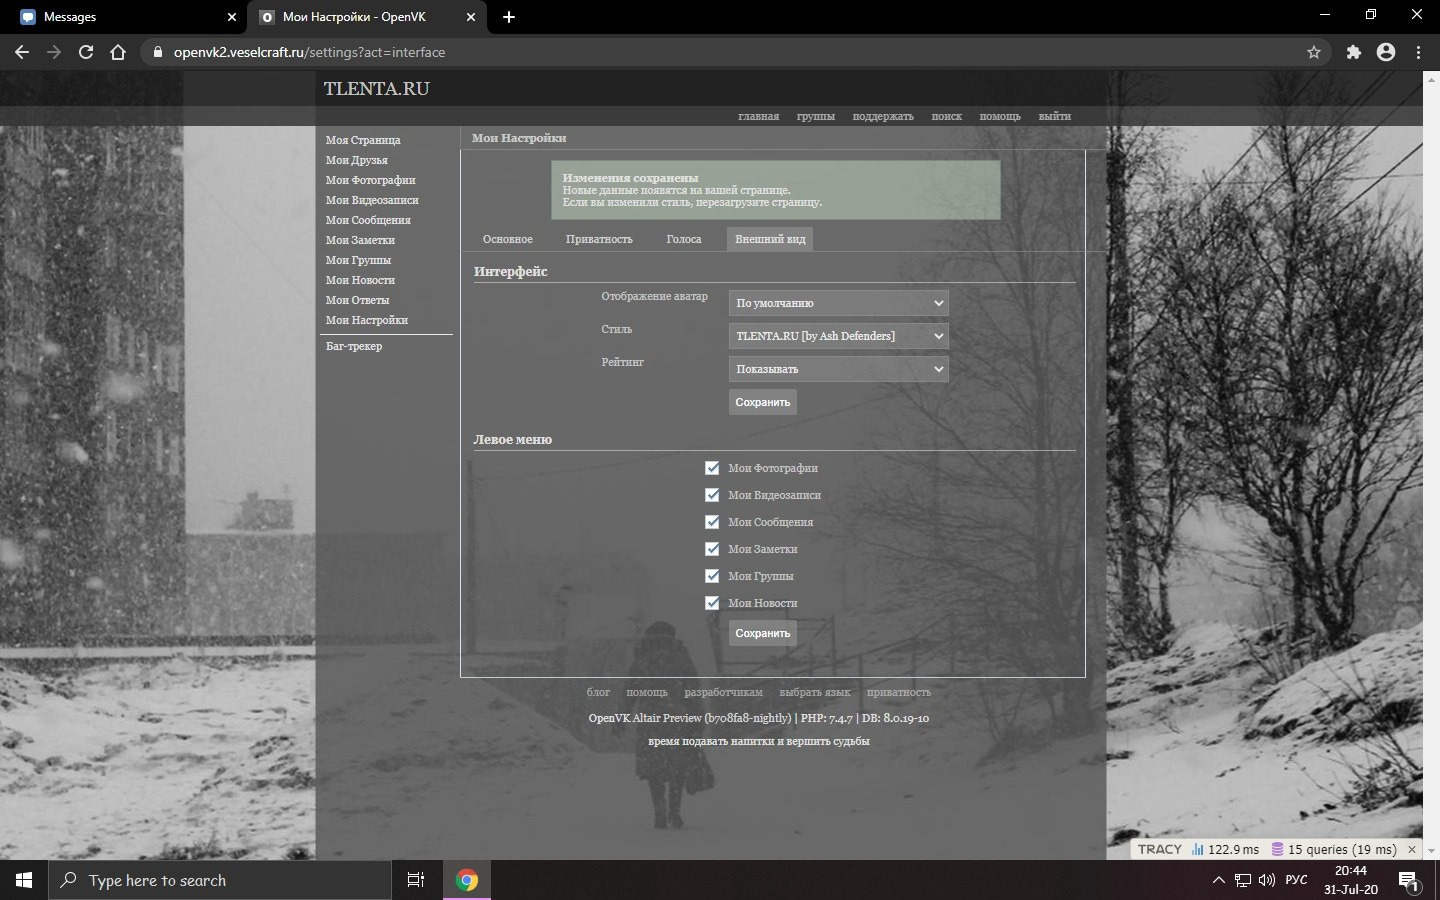1440x900 pixels.
Task: Open the Стиль dropdown showing TLENTA.RU
Action: [838, 336]
